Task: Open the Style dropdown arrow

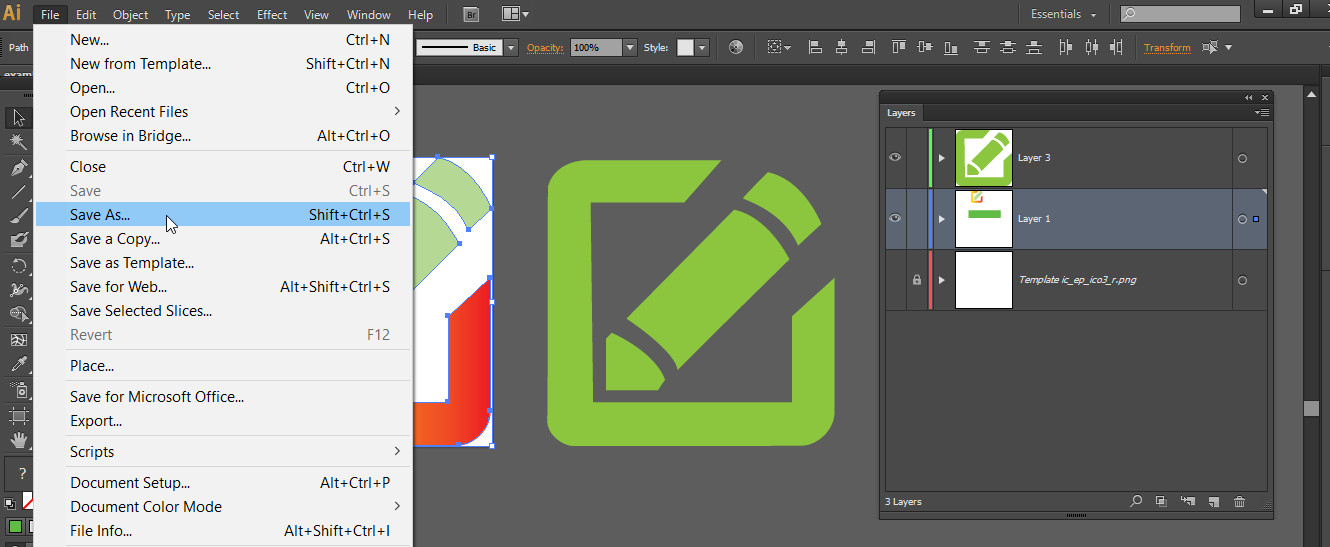Action: coord(702,47)
